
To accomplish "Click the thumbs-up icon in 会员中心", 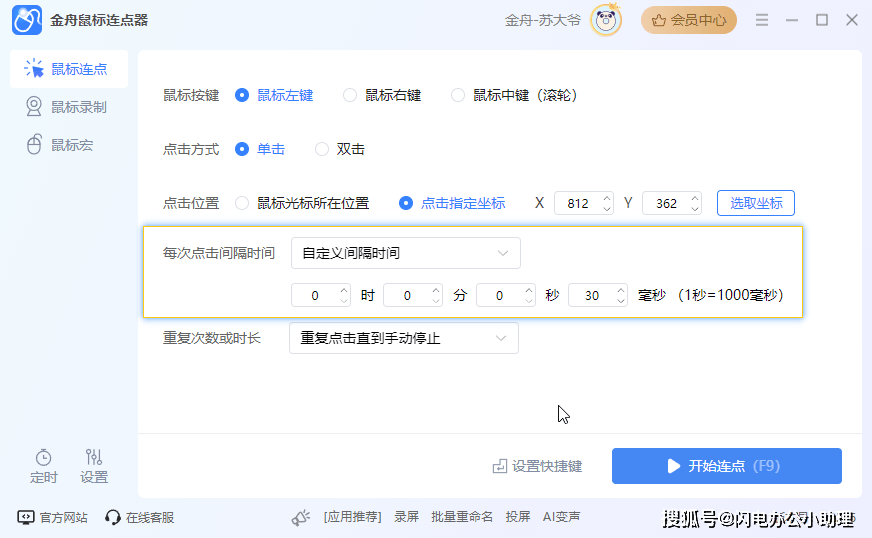I will (x=659, y=21).
